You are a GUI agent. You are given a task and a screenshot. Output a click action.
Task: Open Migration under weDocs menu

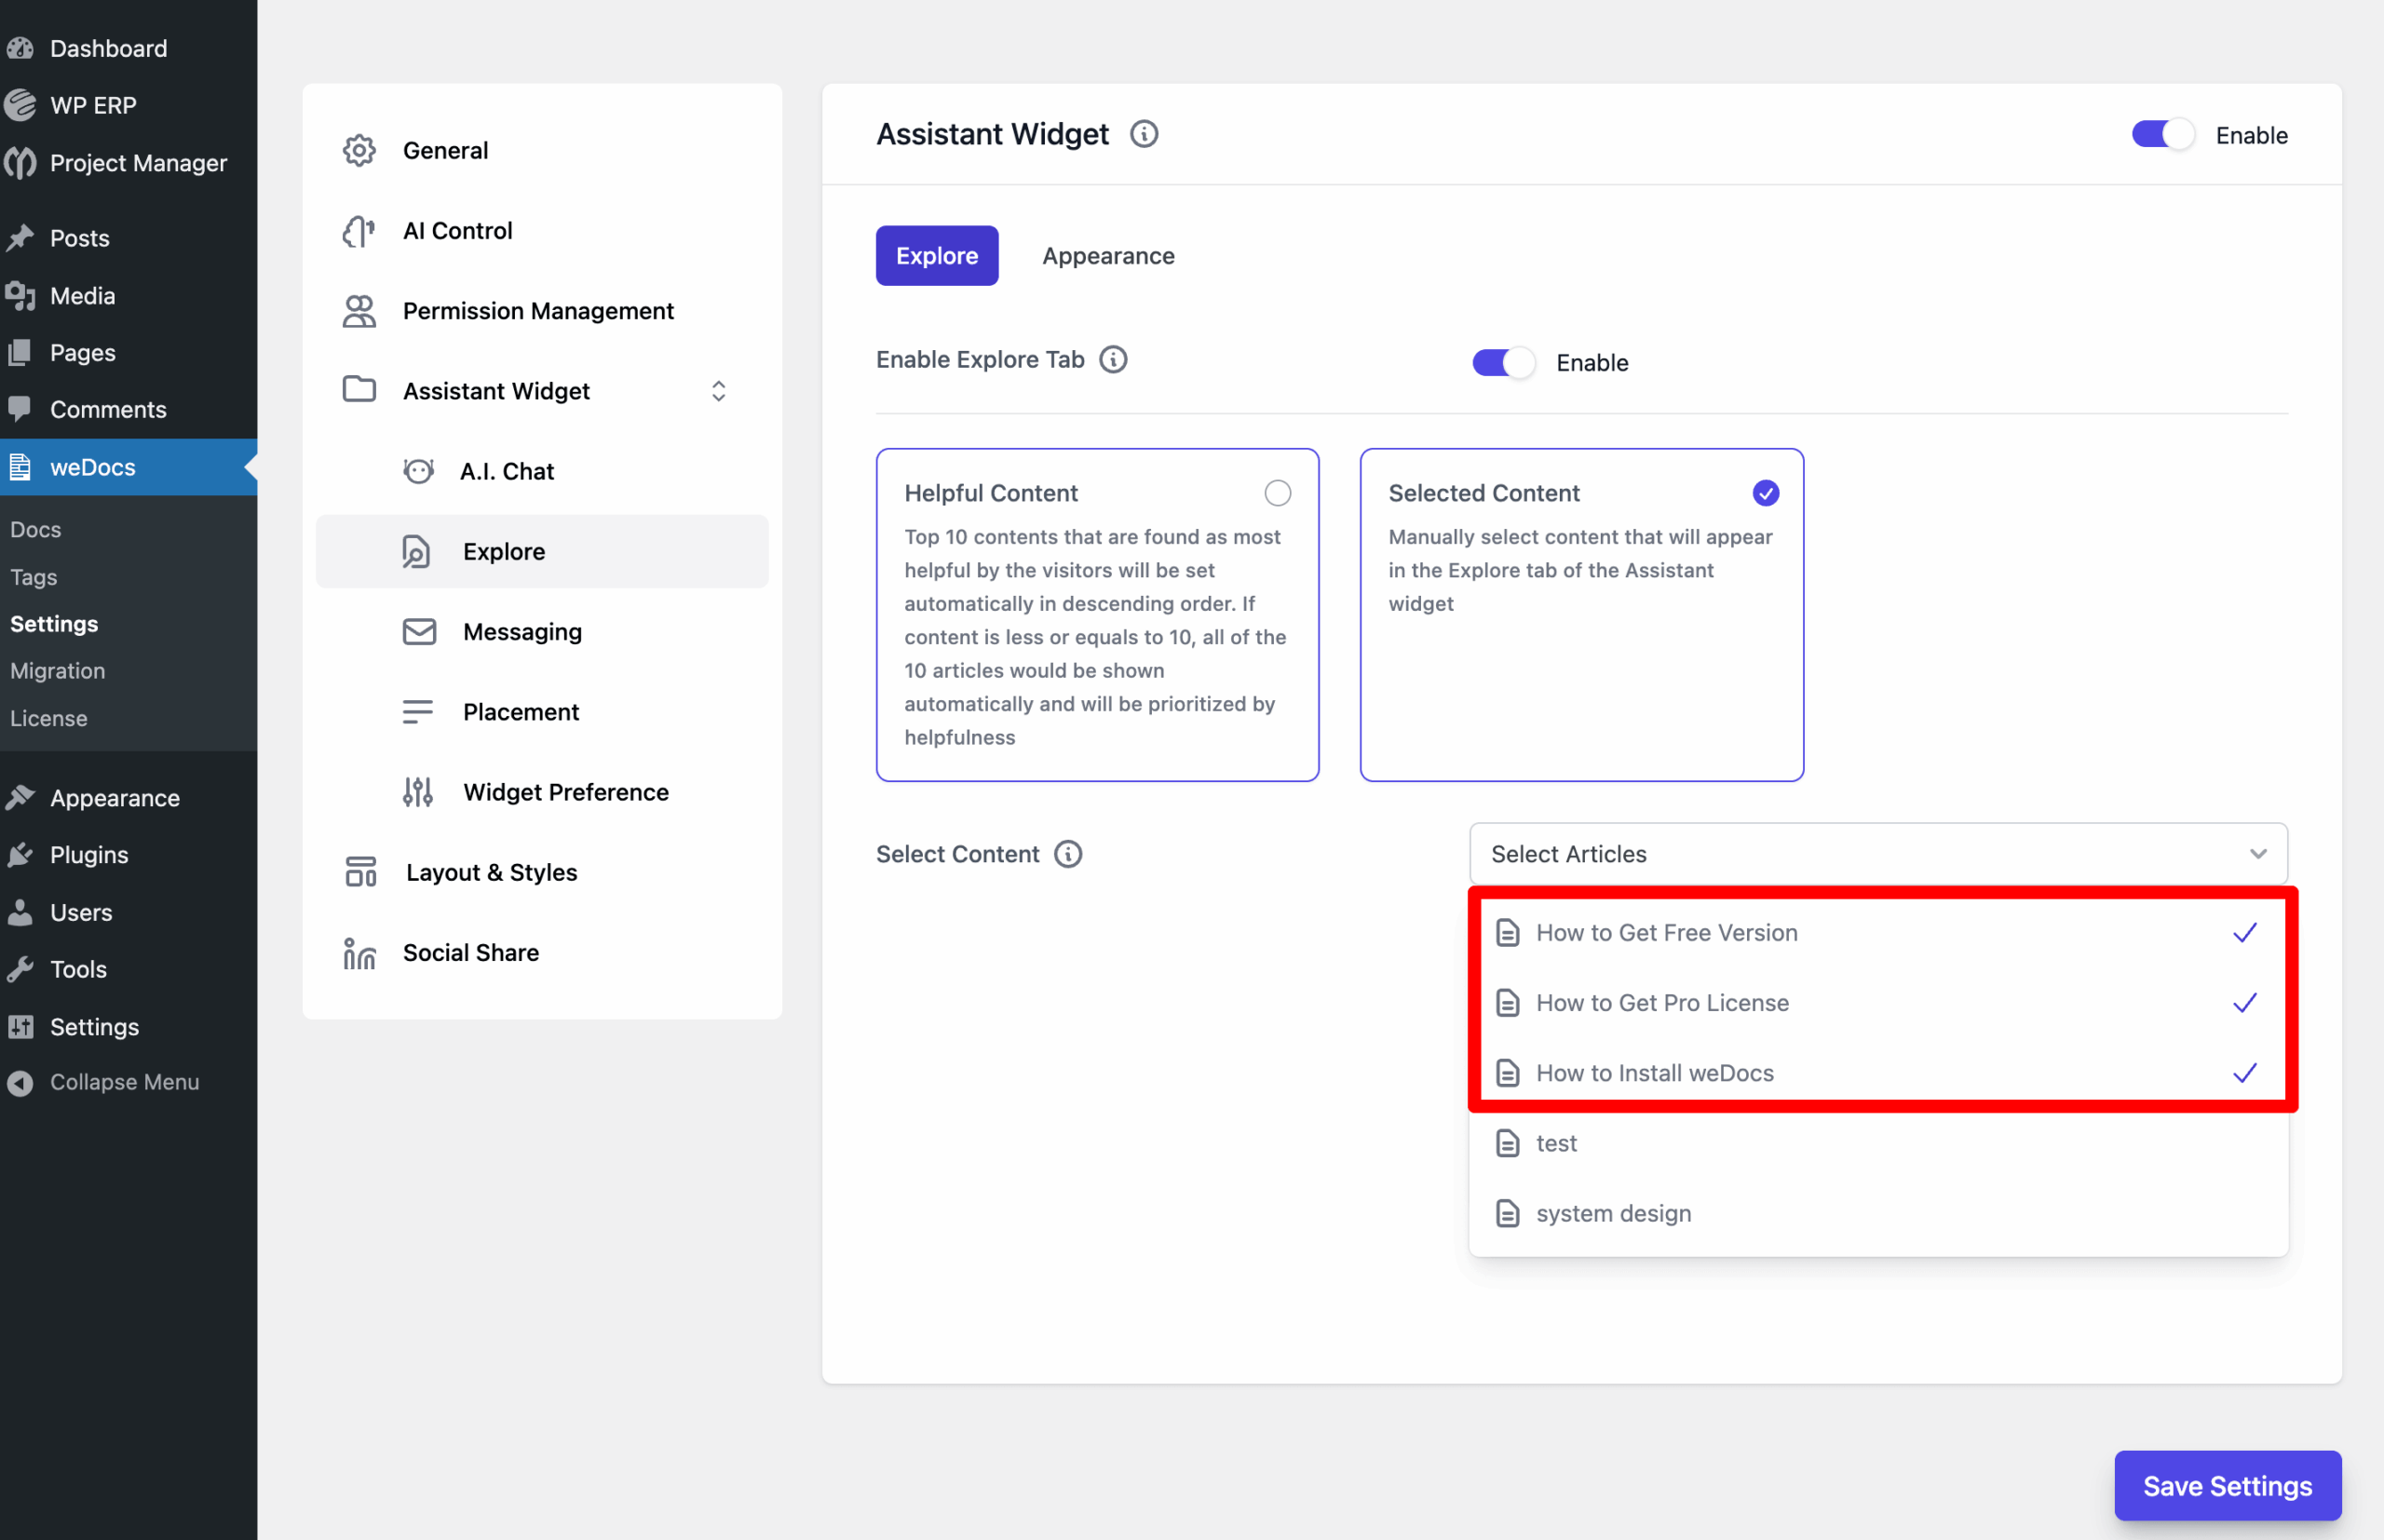[57, 671]
